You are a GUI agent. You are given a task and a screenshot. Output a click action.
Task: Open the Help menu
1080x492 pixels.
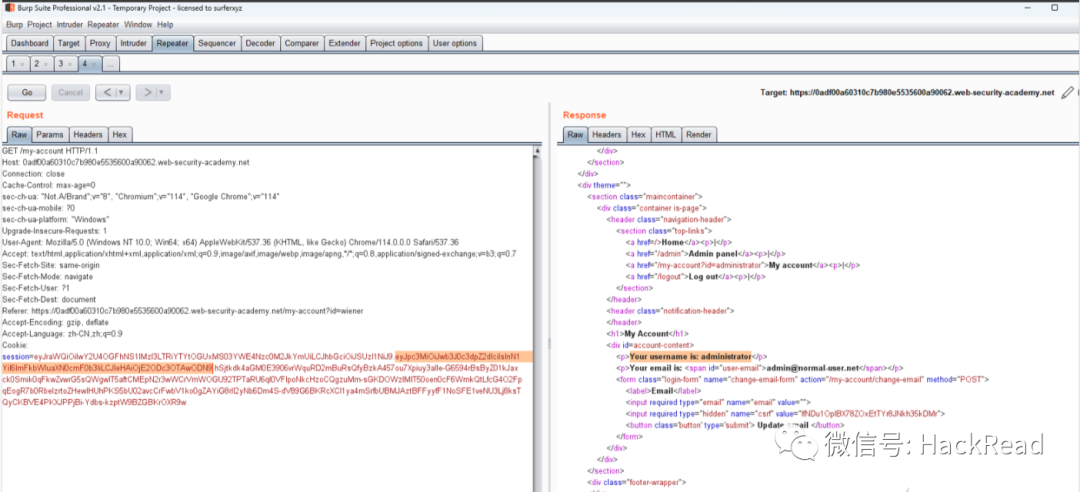[165, 25]
